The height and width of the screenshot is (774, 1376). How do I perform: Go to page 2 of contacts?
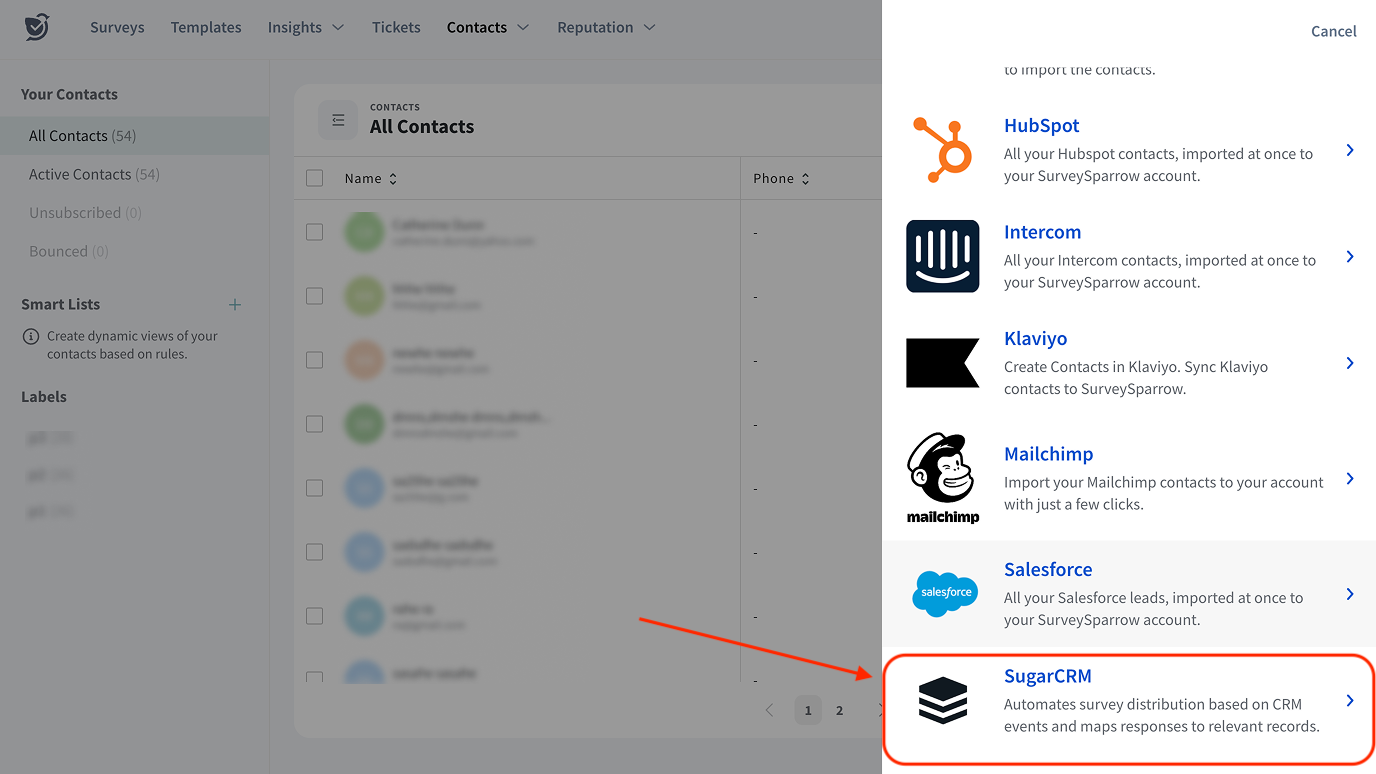[x=839, y=710]
